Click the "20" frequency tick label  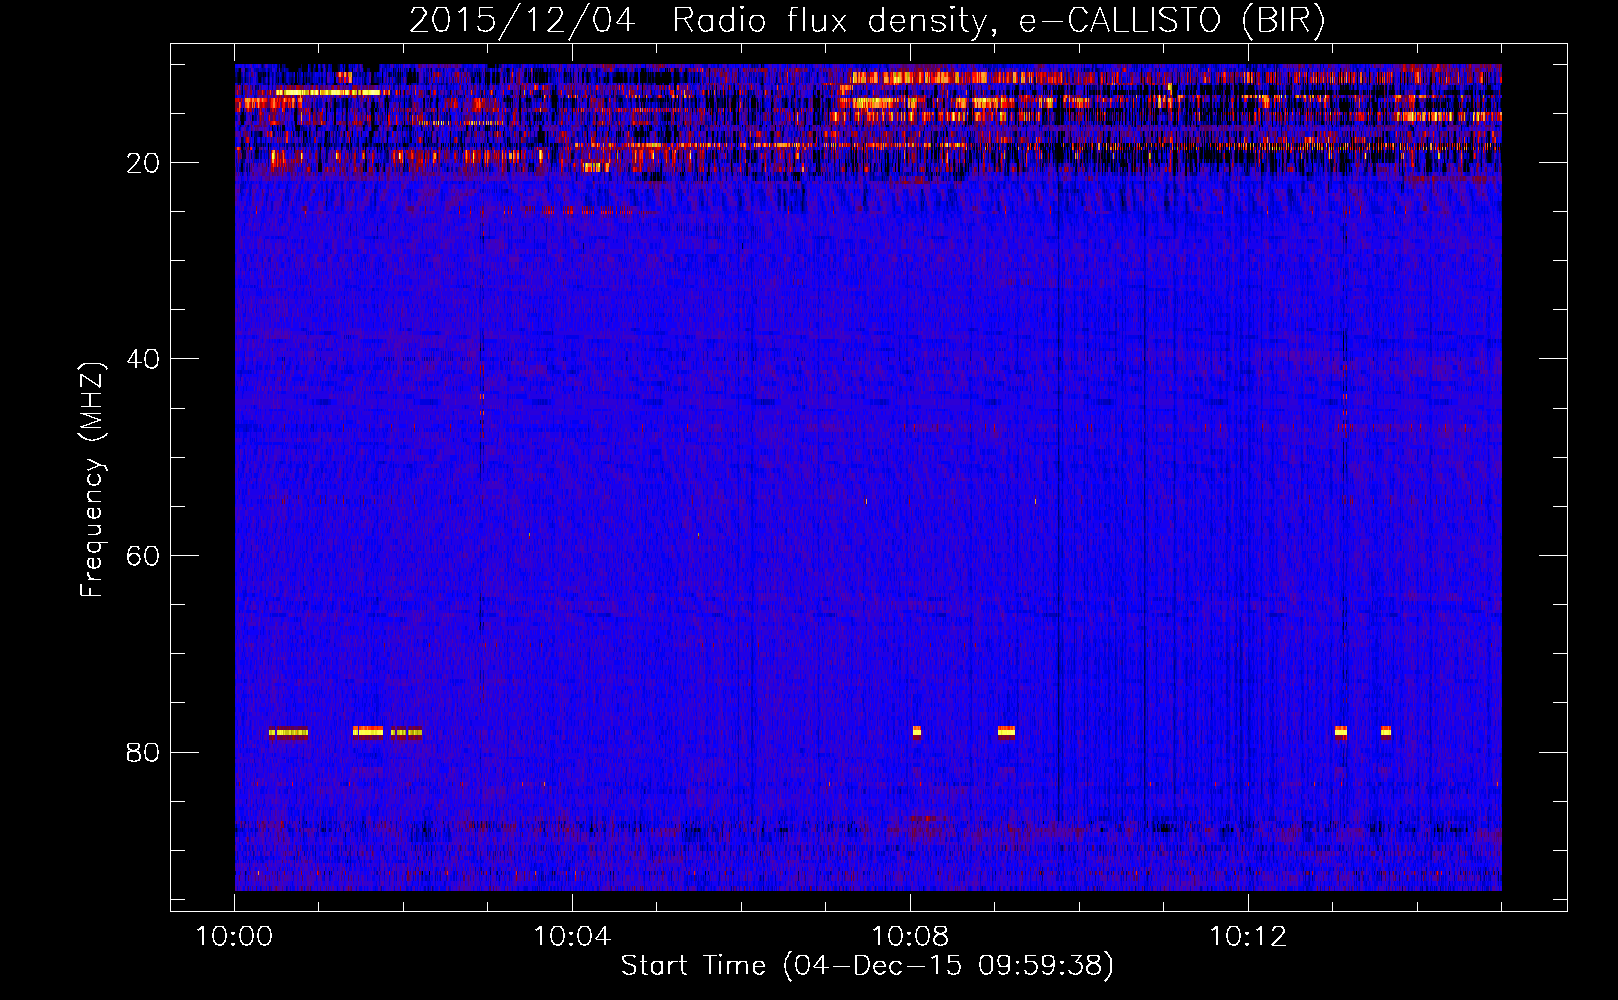tap(143, 163)
